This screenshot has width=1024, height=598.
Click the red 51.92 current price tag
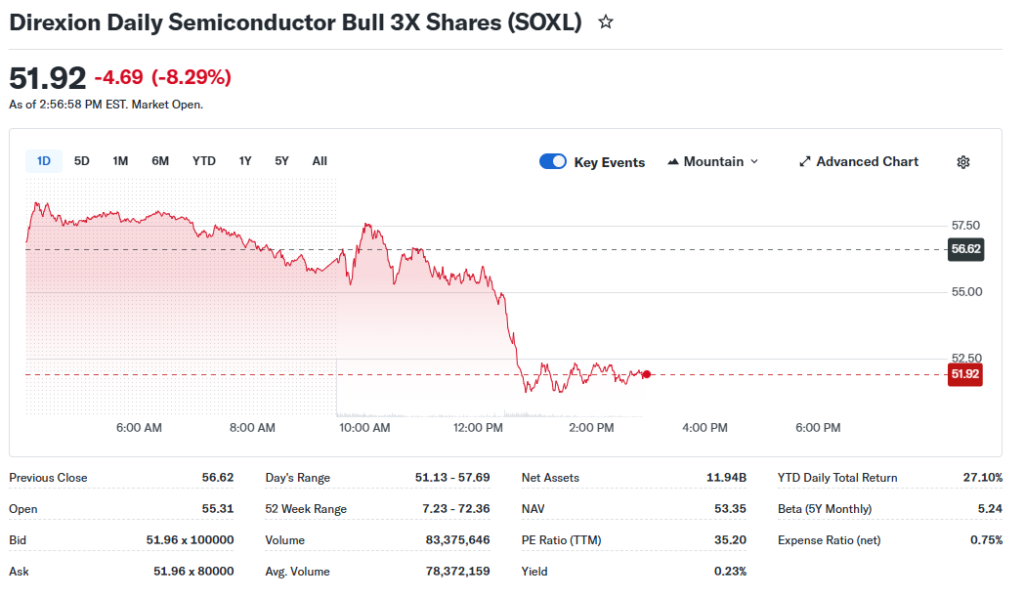pos(965,374)
